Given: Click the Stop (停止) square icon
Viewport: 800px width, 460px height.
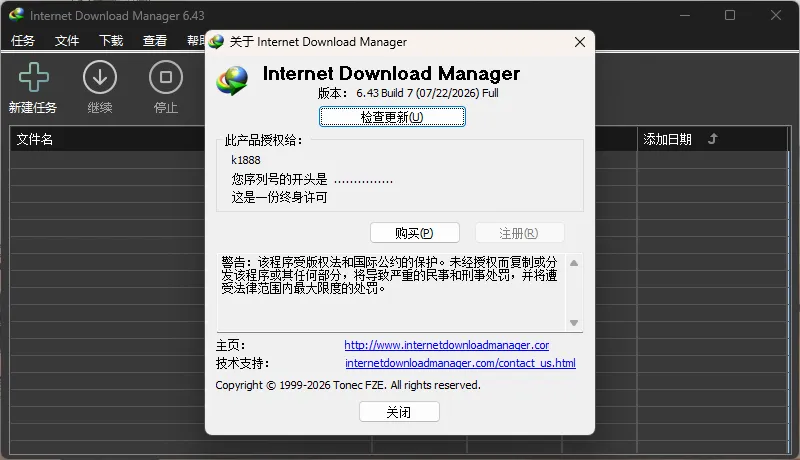Looking at the screenshot, I should point(166,77).
